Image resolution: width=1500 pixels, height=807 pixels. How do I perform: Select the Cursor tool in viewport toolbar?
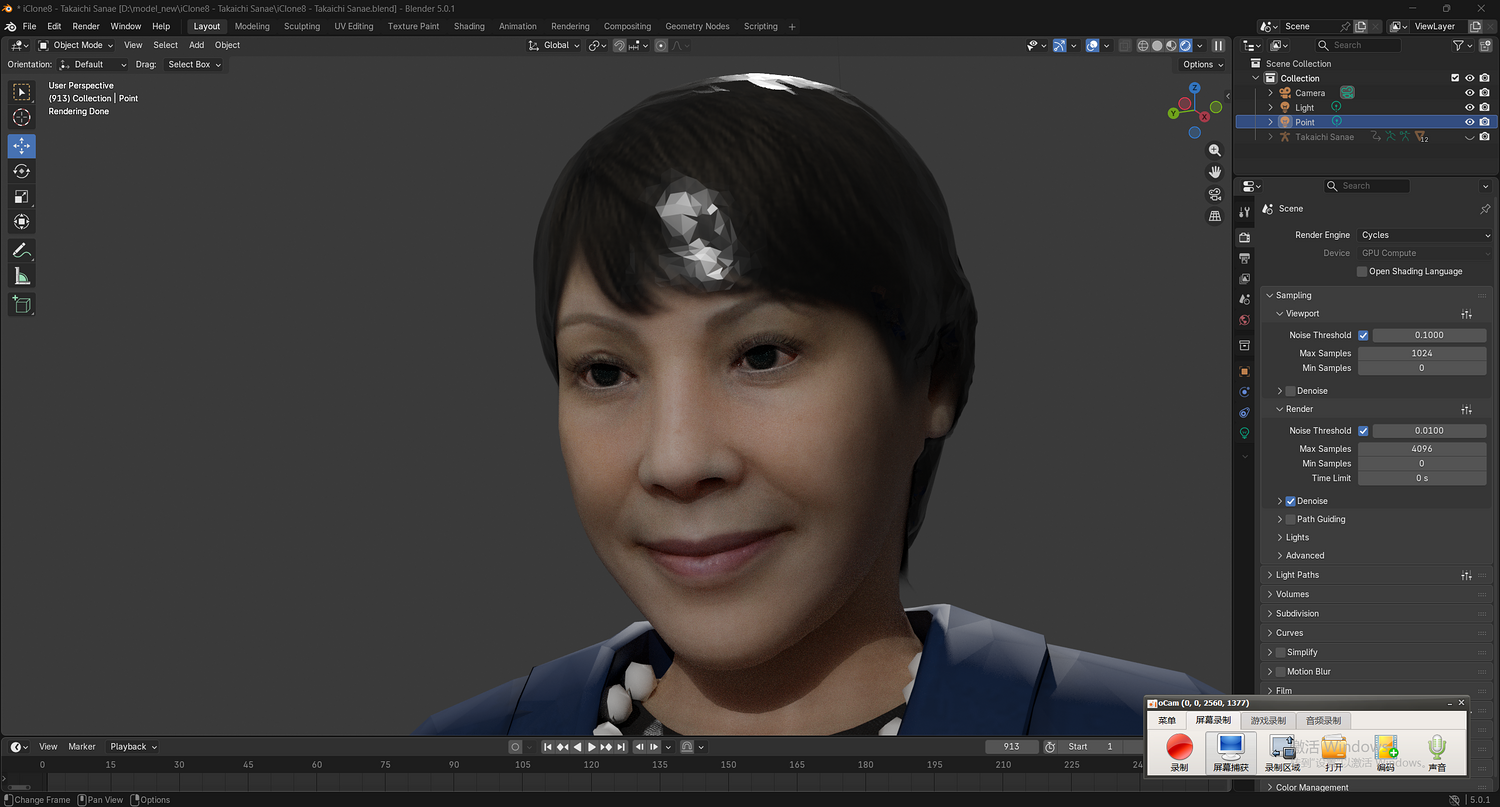tap(22, 118)
